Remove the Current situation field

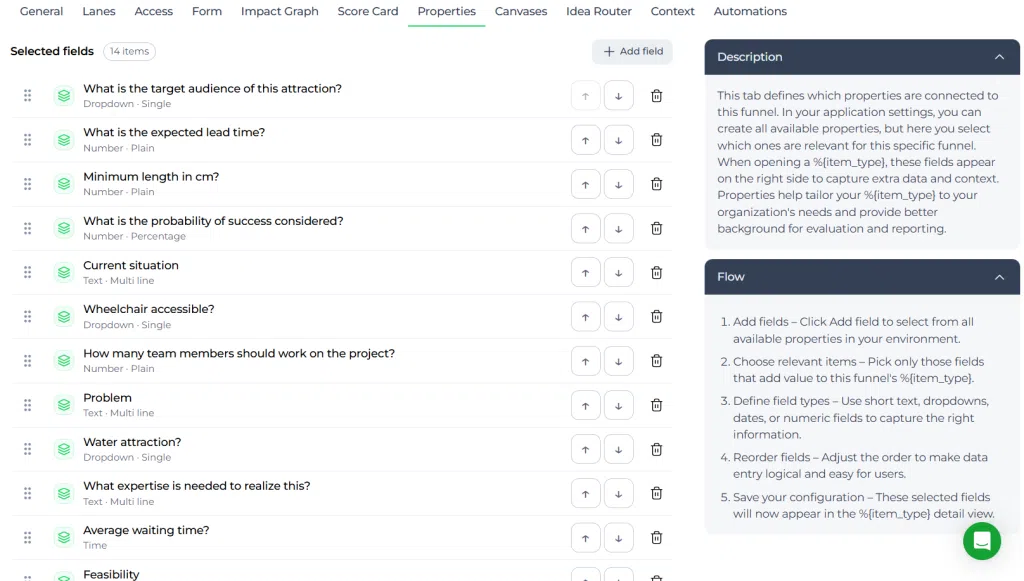[x=656, y=272]
